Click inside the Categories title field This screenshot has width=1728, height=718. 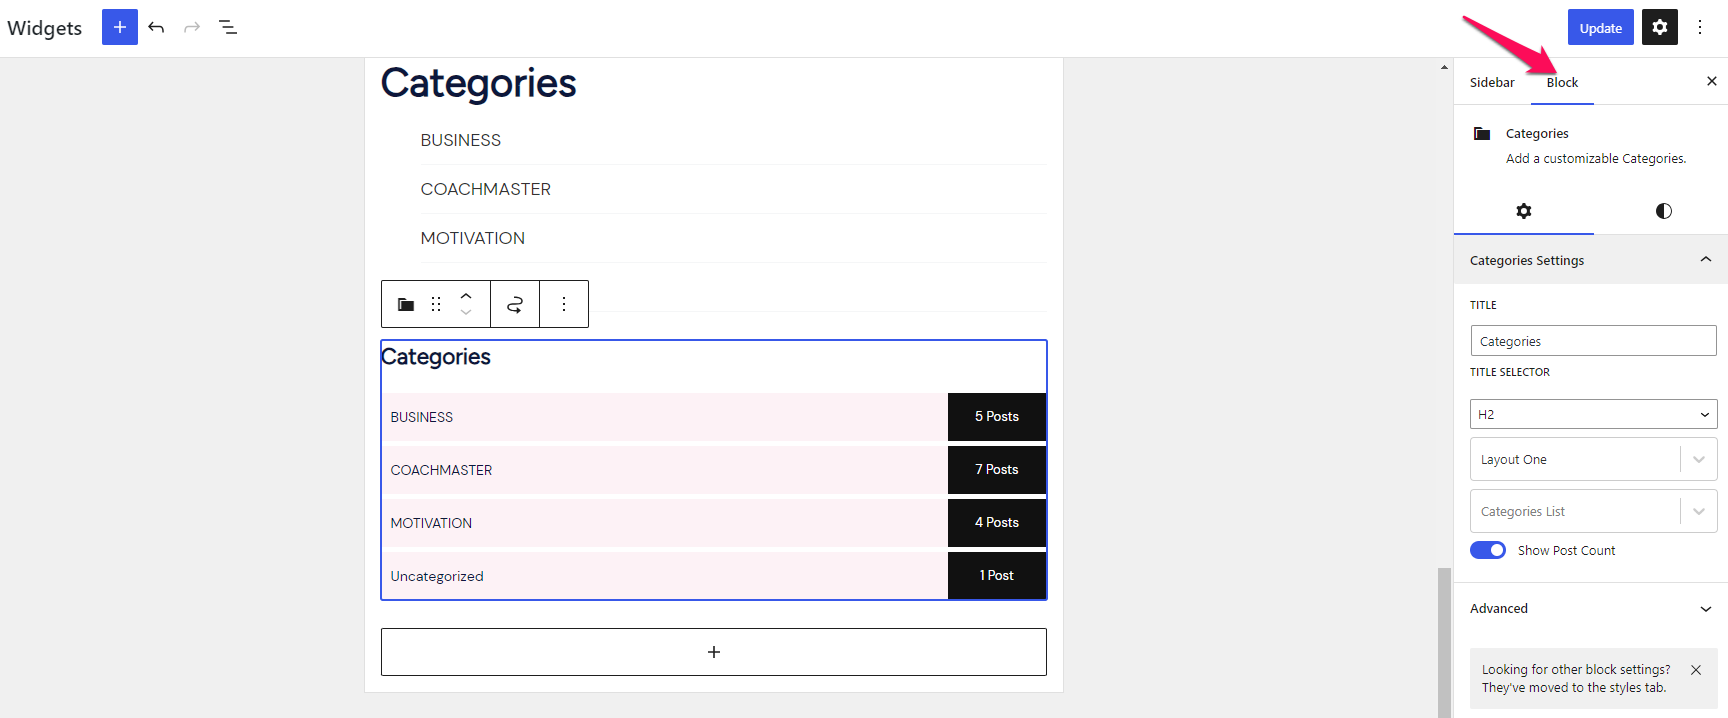click(x=1592, y=340)
